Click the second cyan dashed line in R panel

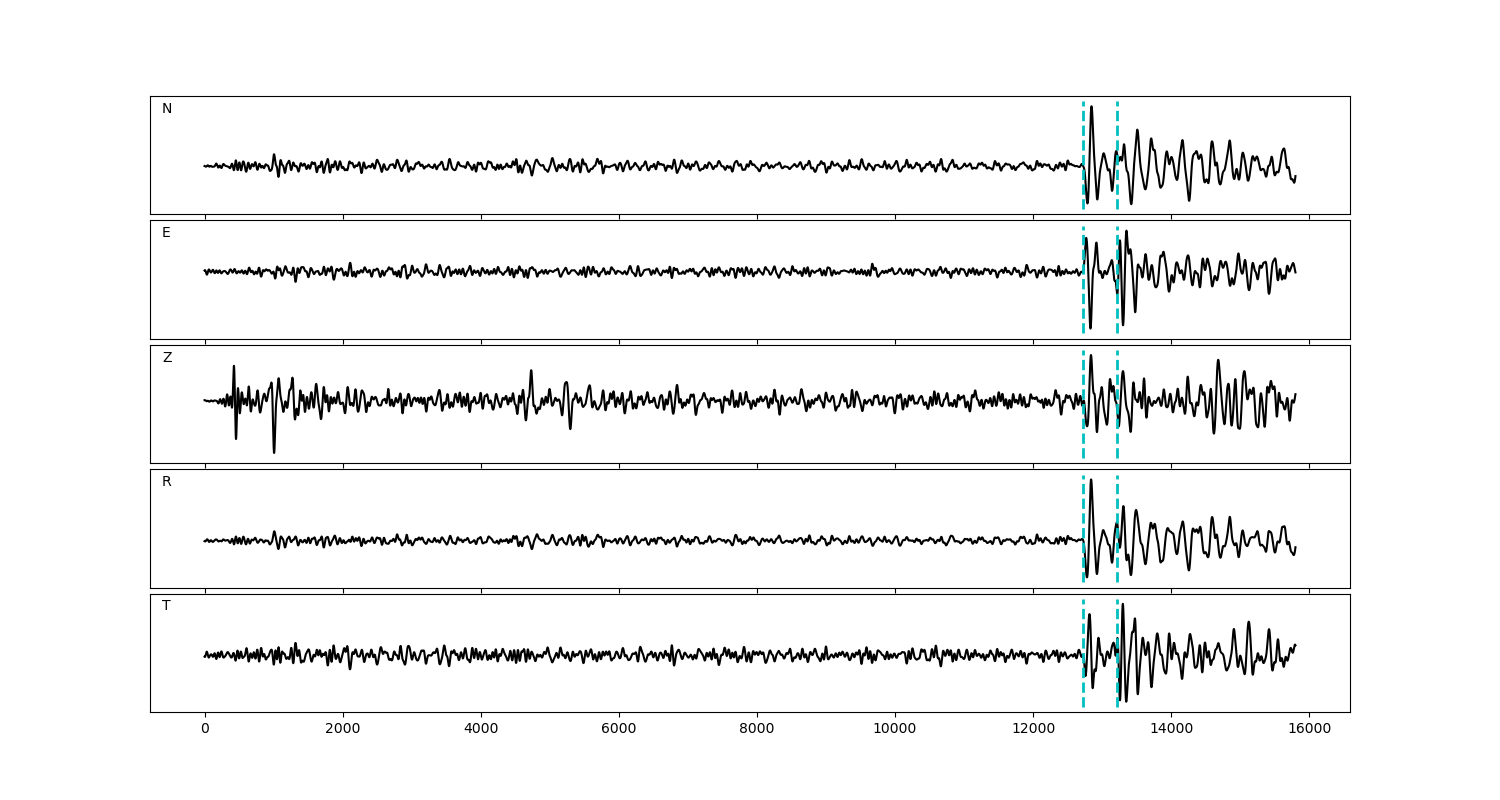[x=1117, y=500]
